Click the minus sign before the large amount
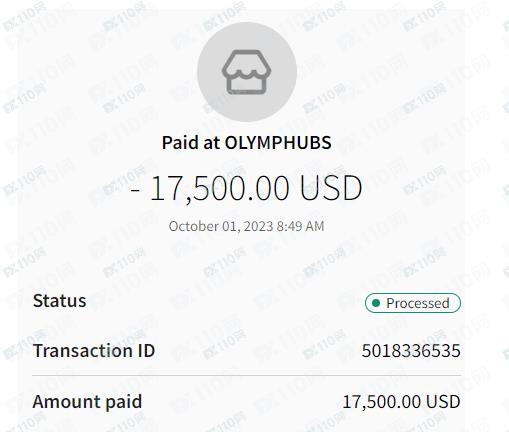Screen dimensions: 509x432 [135, 190]
